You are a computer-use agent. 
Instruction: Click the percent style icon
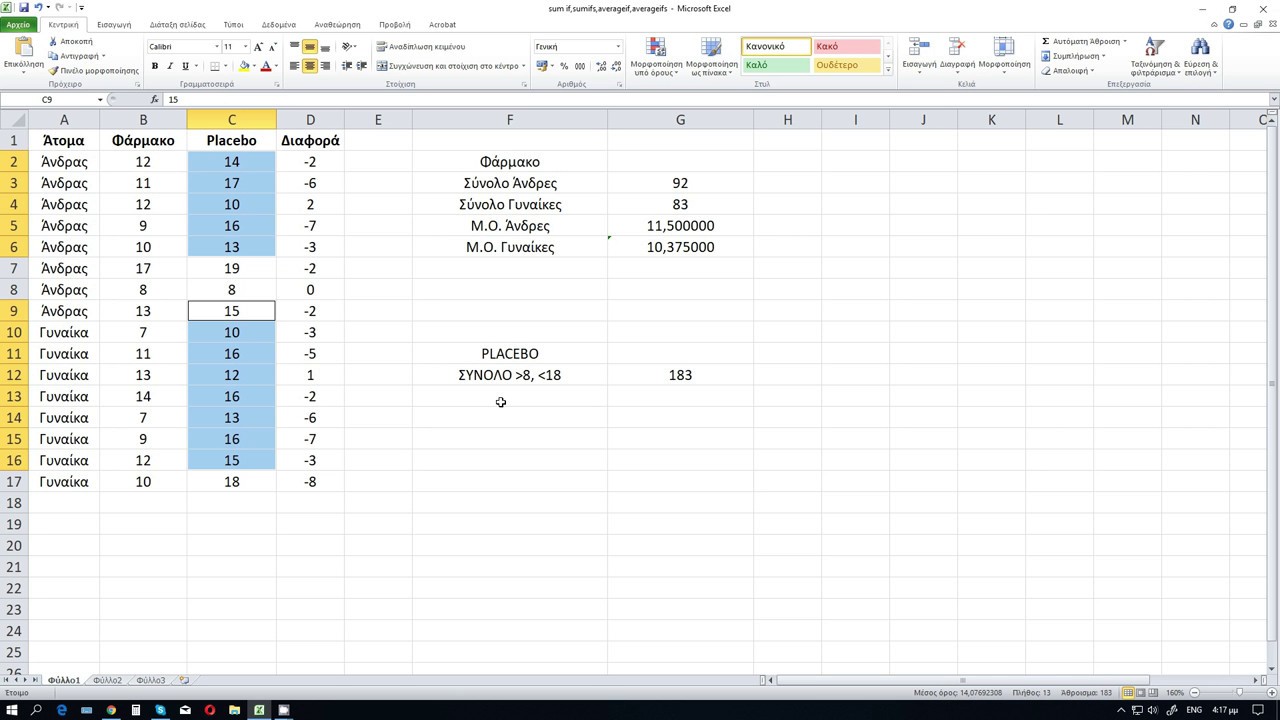tap(564, 66)
